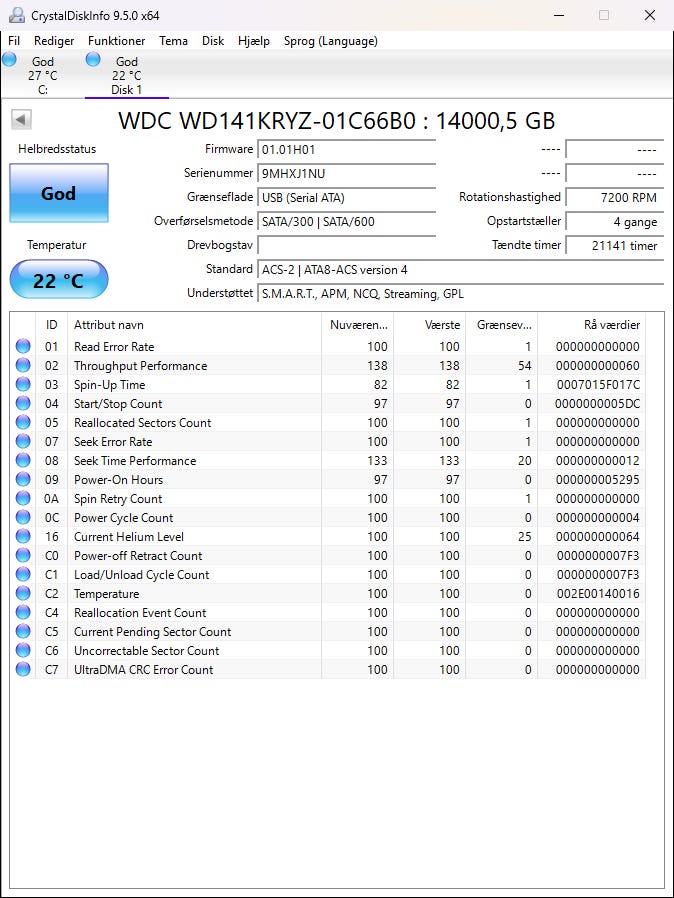The height and width of the screenshot is (898, 674).
Task: Close the CrystalDiskInfo window
Action: coord(650,15)
